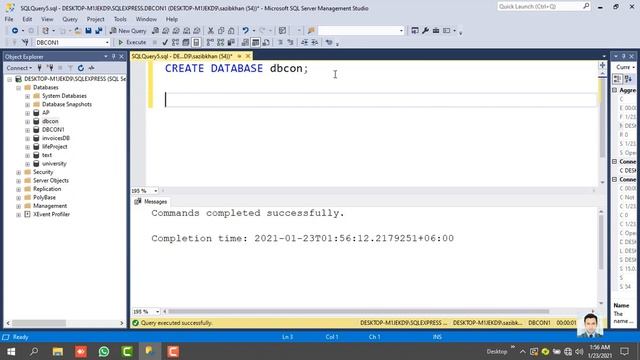
Task: Toggle Results to Grid icon
Action: coord(256,42)
